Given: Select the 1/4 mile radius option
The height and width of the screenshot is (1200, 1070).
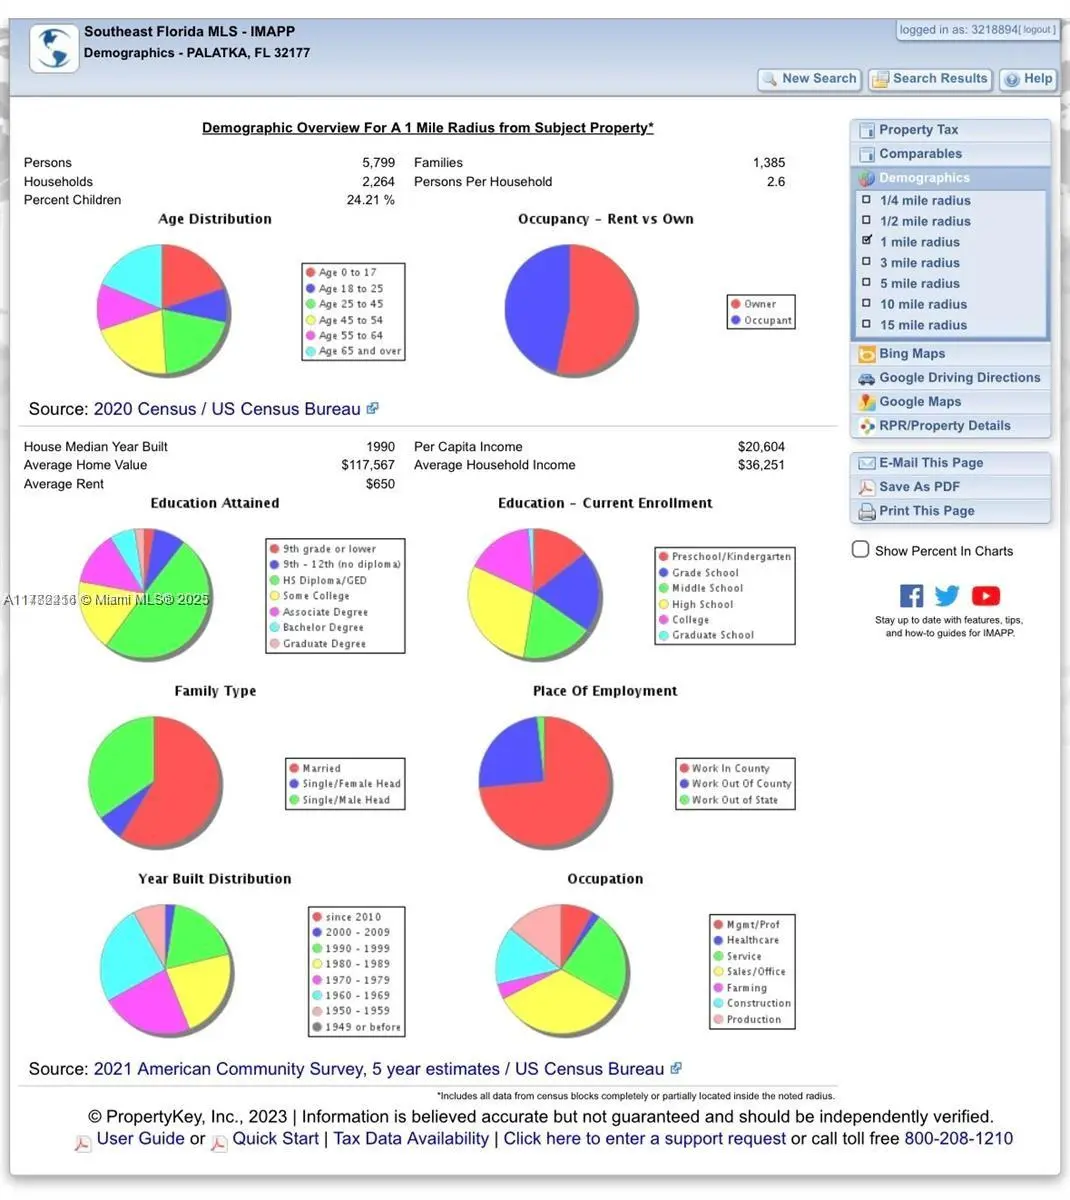Looking at the screenshot, I should tap(867, 200).
